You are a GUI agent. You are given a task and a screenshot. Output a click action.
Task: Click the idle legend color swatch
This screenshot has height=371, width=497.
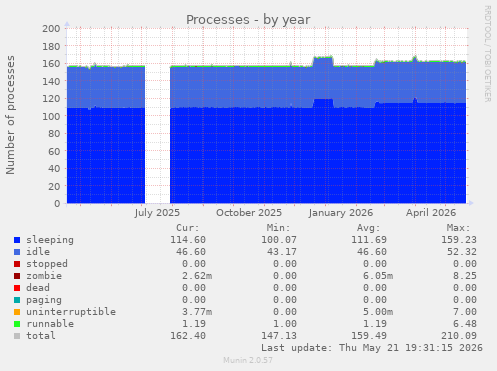[x=17, y=252]
